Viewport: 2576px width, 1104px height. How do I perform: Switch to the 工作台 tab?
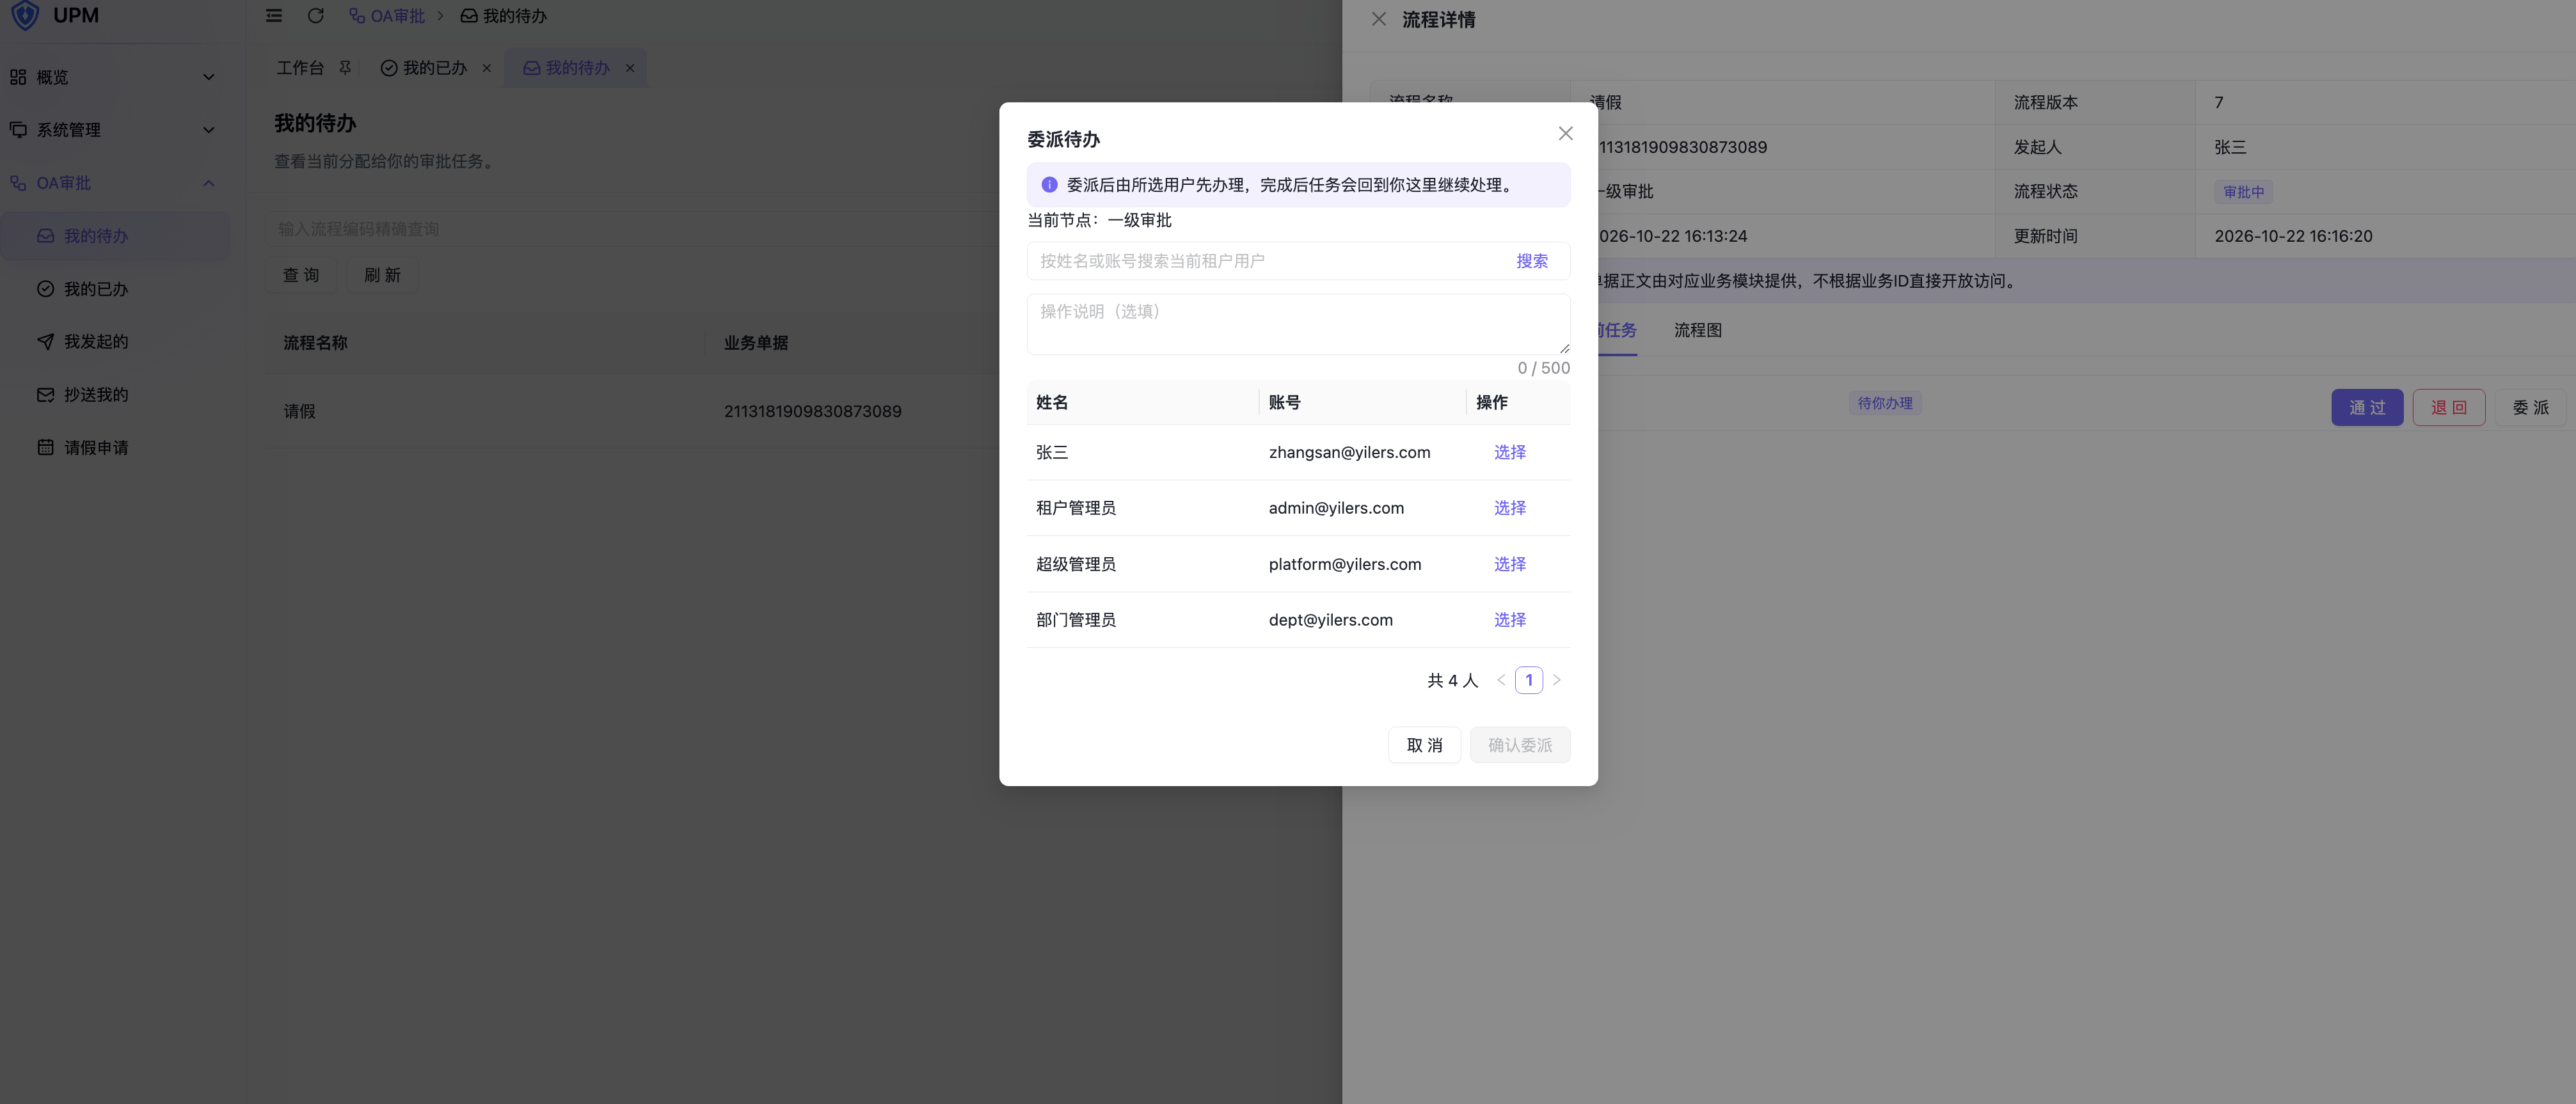pyautogui.click(x=300, y=68)
